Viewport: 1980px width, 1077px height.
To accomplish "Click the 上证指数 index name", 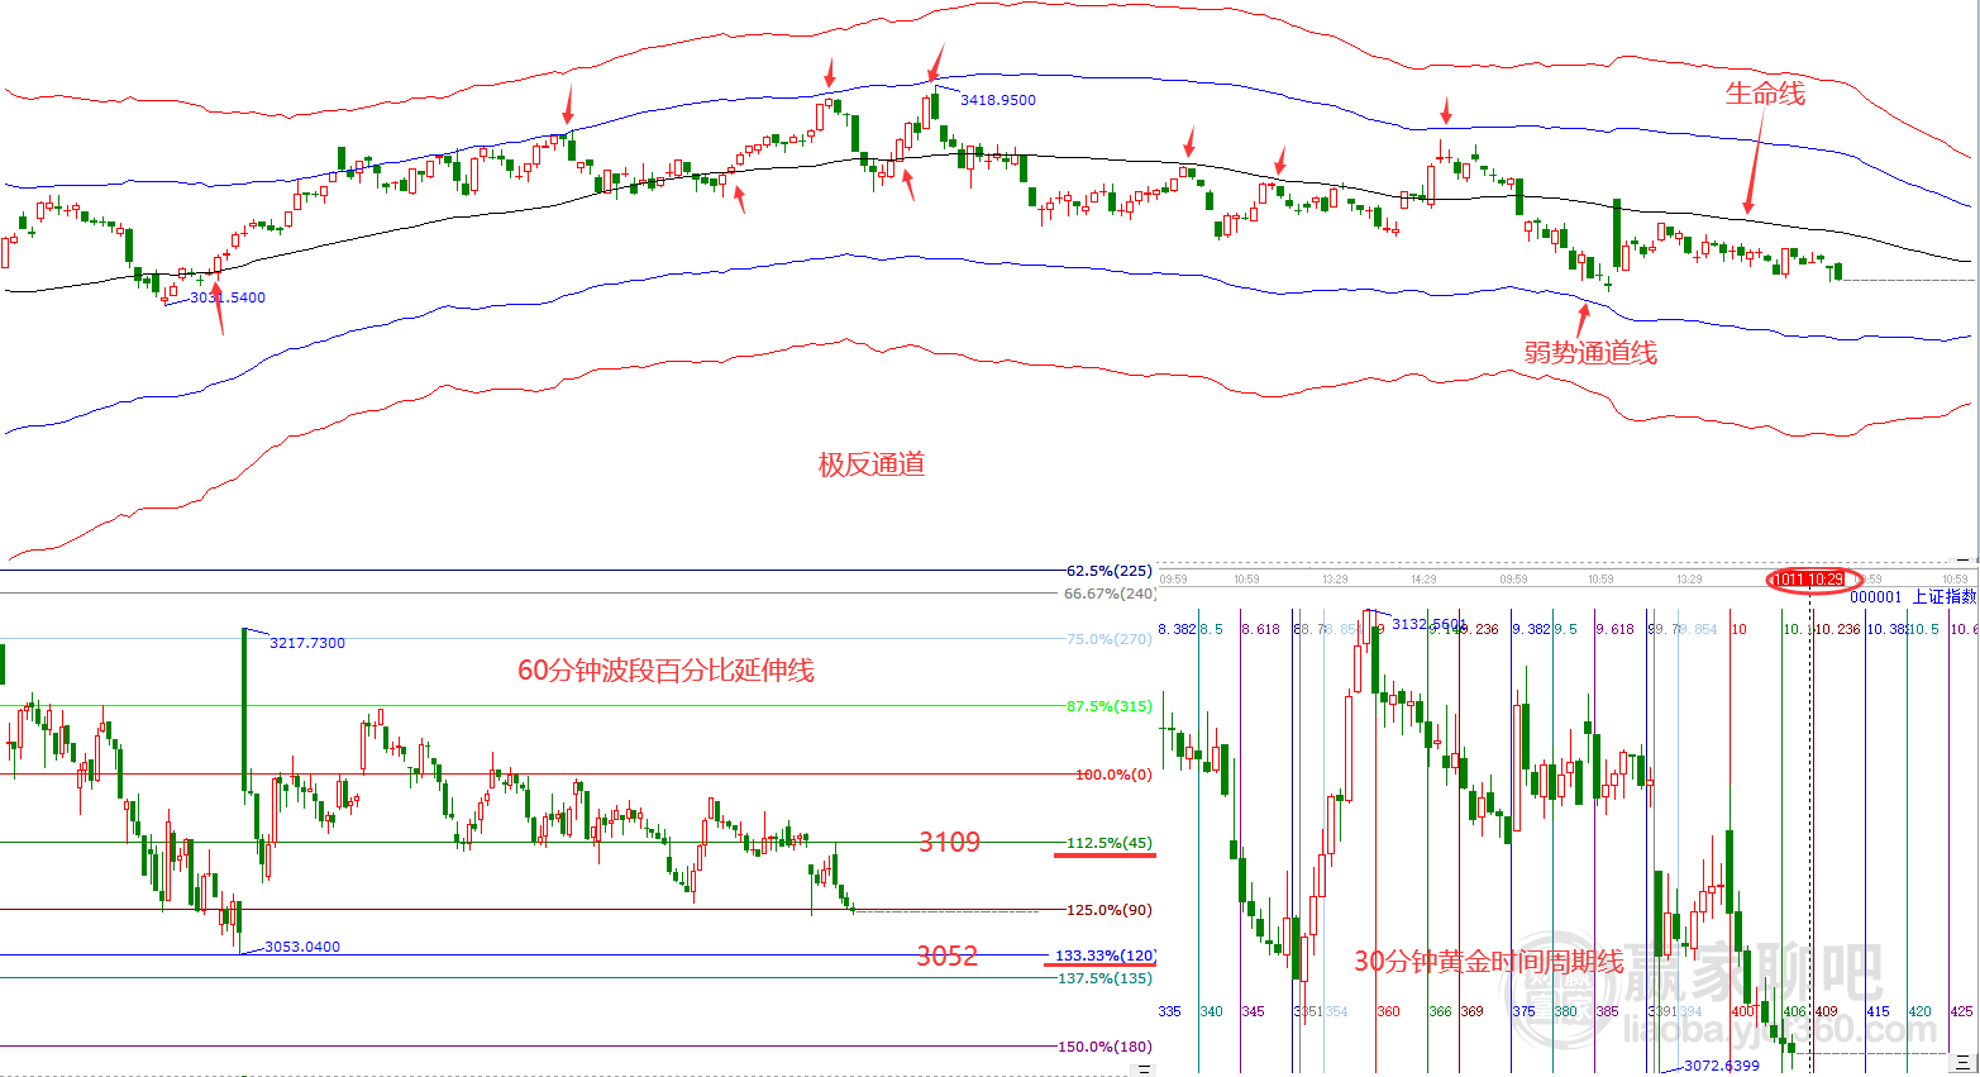I will [1944, 597].
